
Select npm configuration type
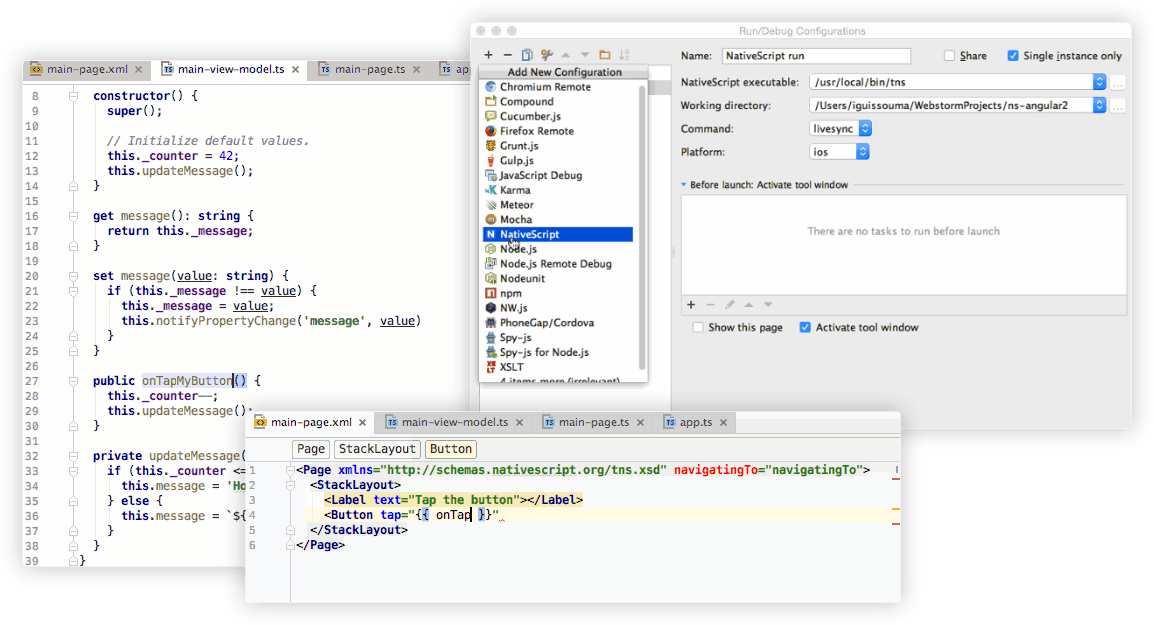pyautogui.click(x=558, y=293)
